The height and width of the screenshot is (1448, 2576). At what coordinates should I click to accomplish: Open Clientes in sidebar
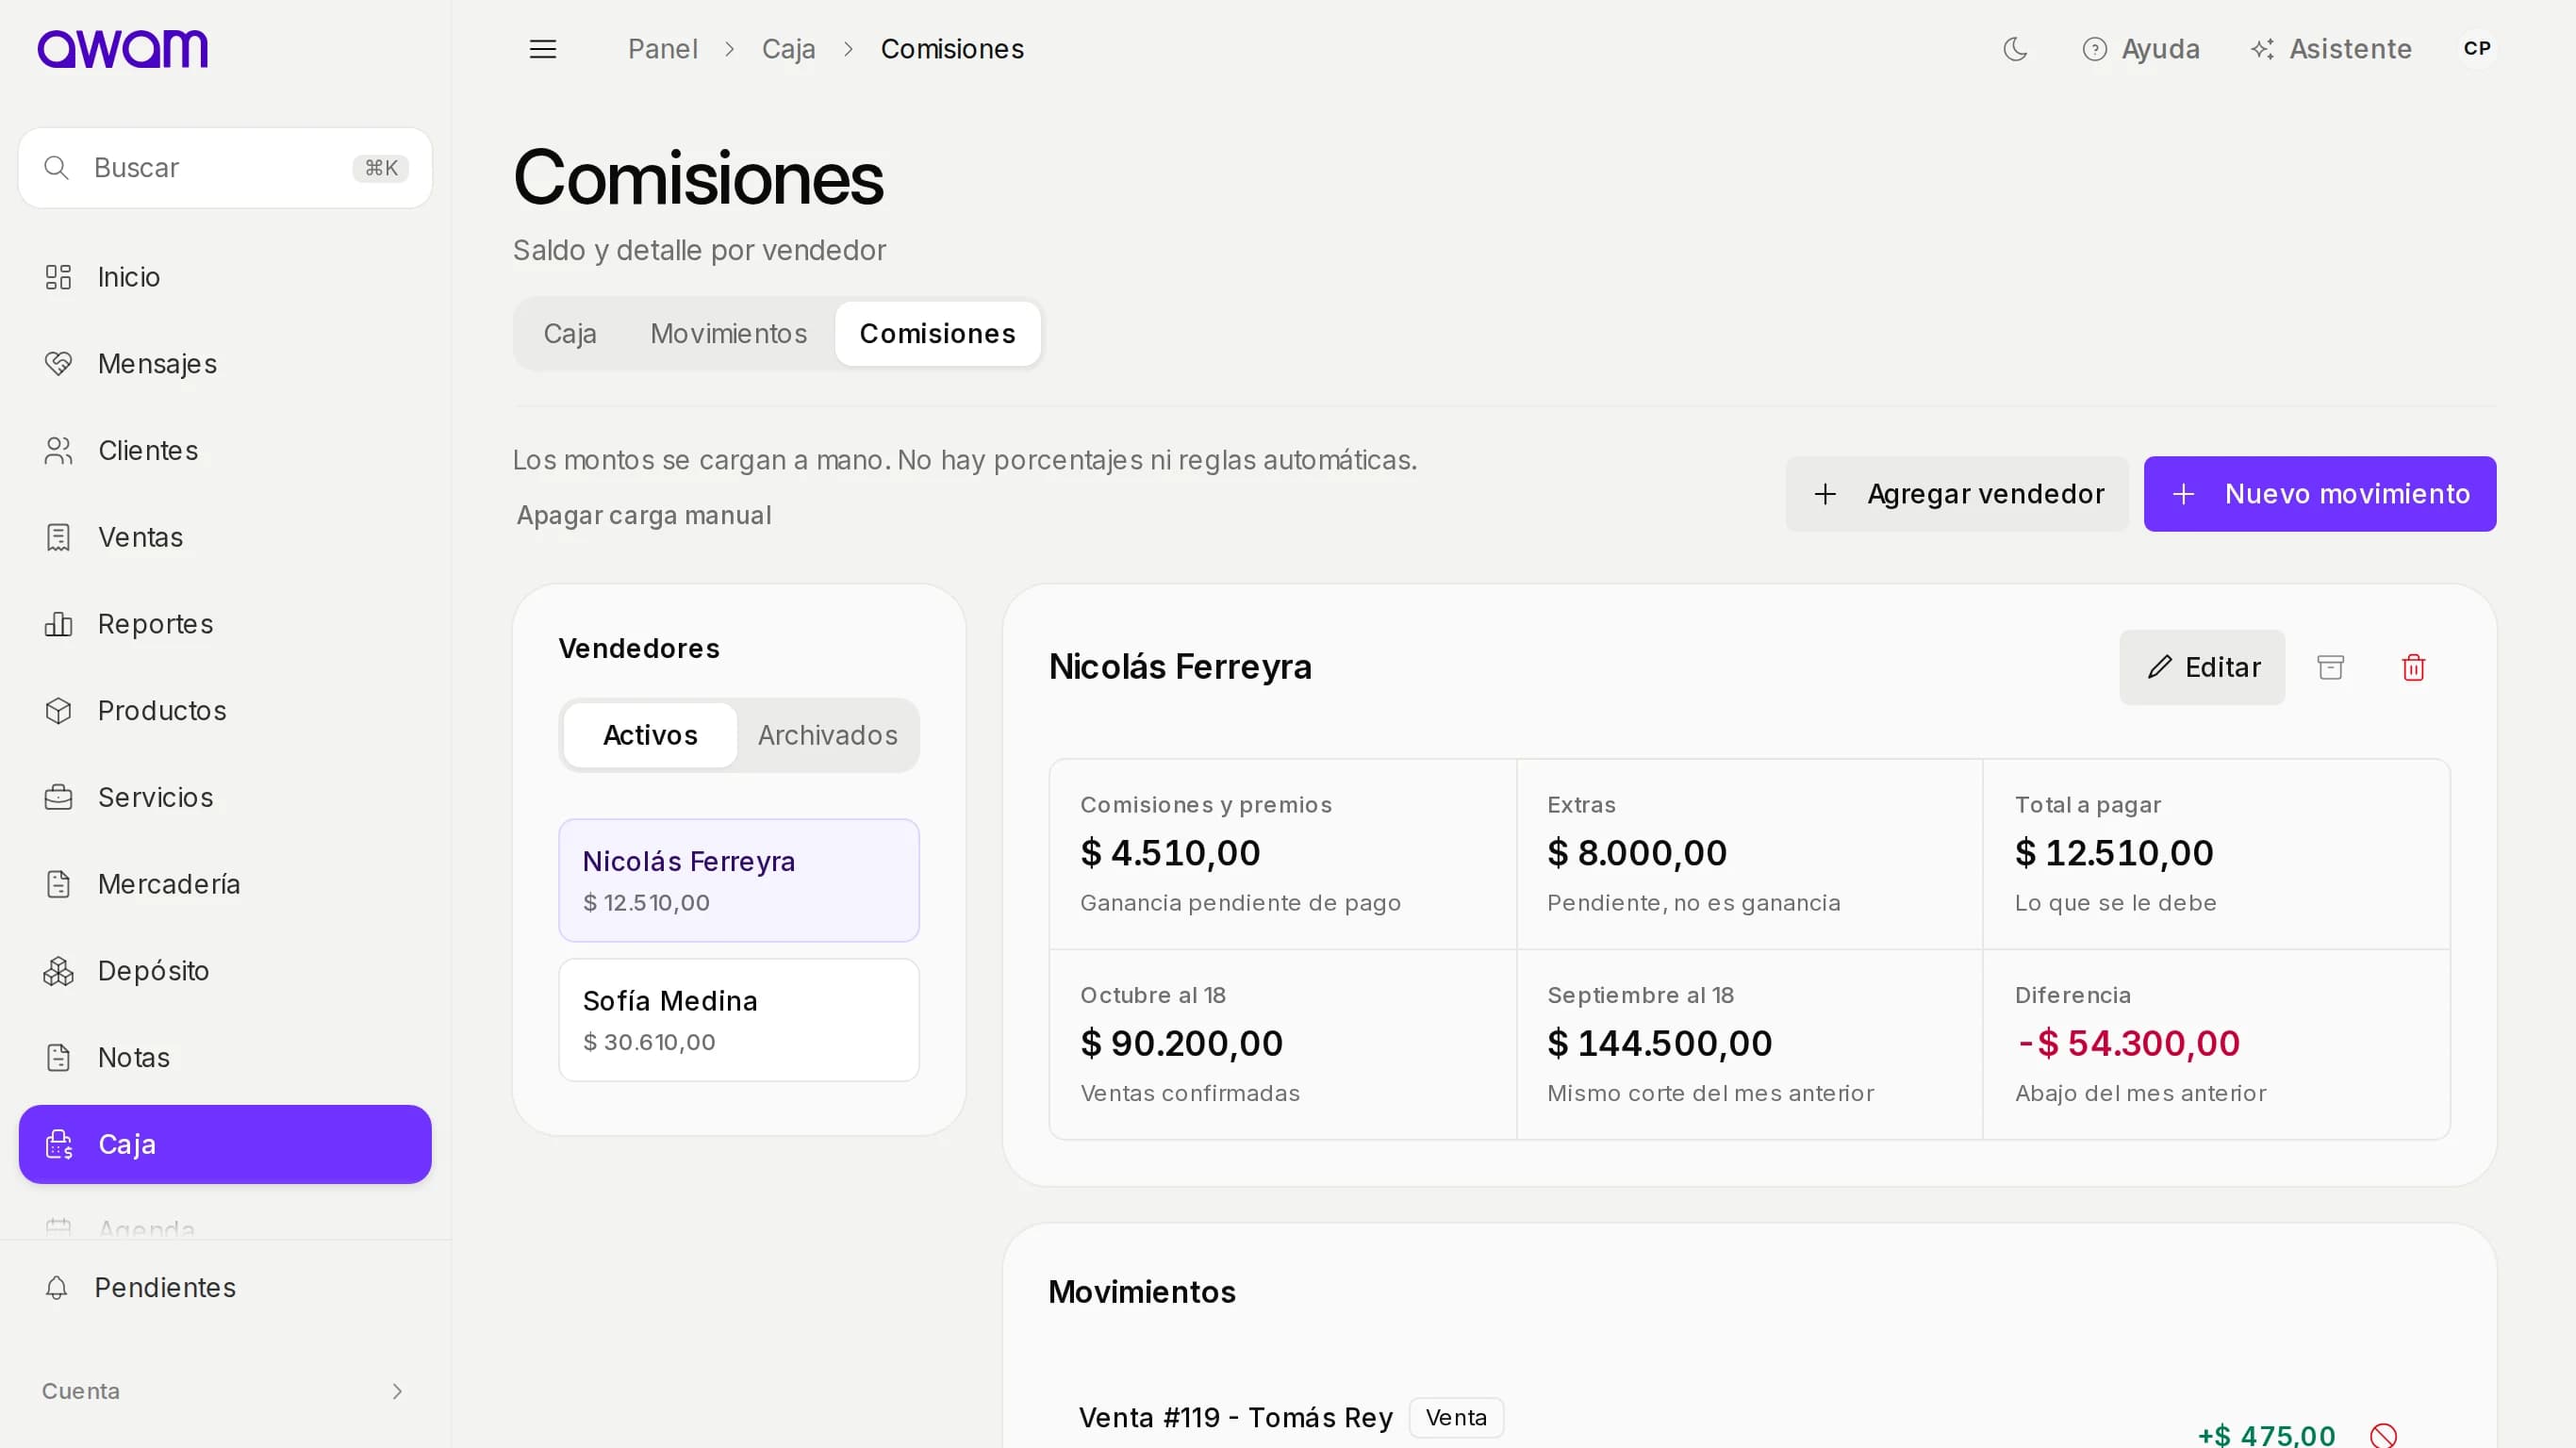225,451
